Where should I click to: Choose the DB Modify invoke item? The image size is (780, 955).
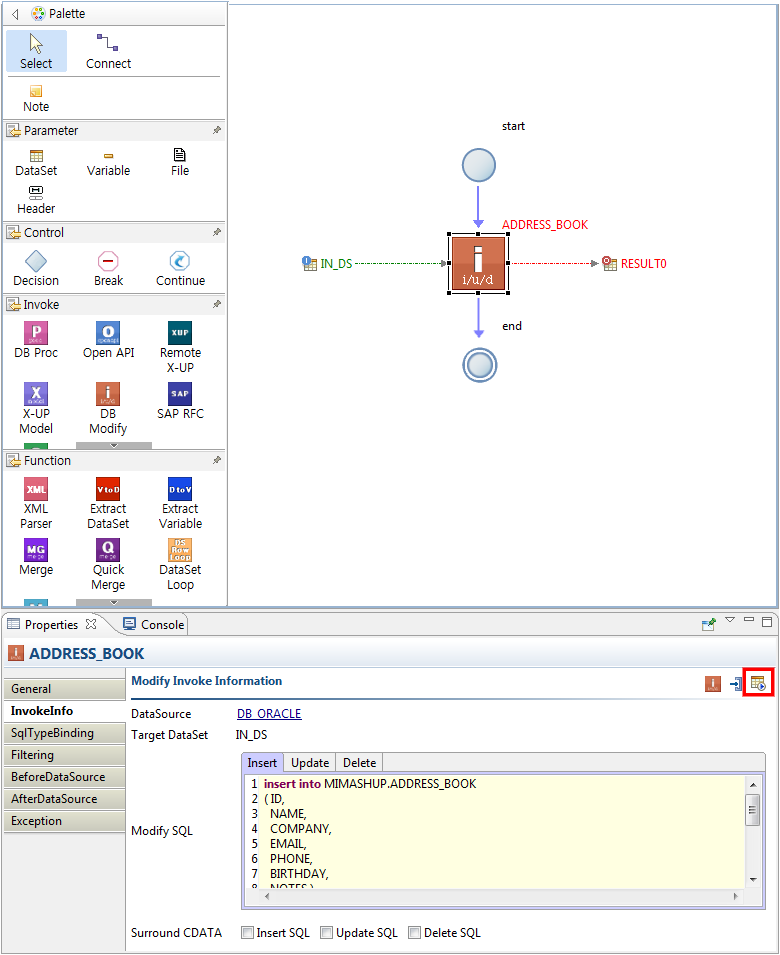click(x=108, y=409)
